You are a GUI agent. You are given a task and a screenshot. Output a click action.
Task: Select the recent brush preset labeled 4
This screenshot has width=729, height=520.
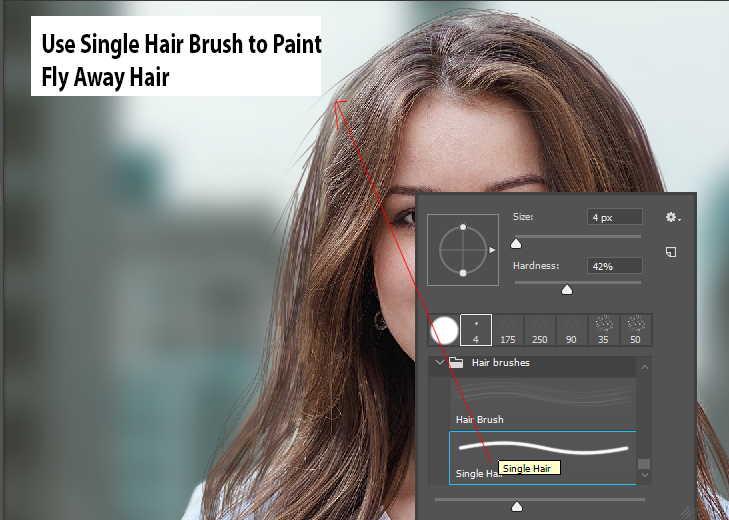pyautogui.click(x=476, y=330)
